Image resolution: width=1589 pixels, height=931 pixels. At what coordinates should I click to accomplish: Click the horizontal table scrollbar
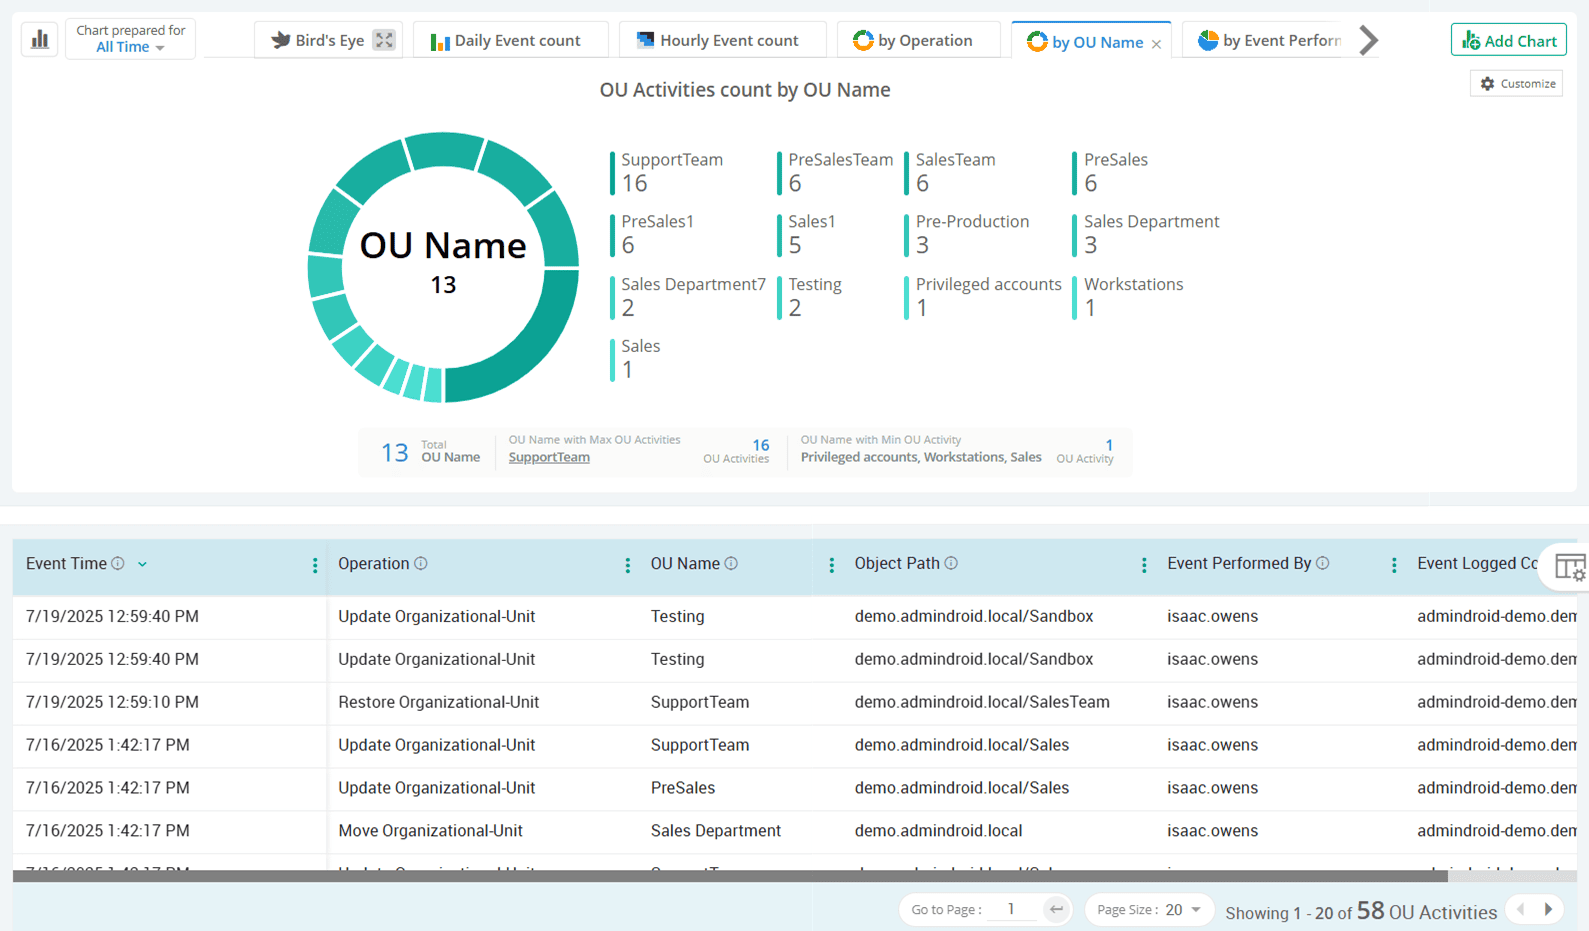point(730,876)
